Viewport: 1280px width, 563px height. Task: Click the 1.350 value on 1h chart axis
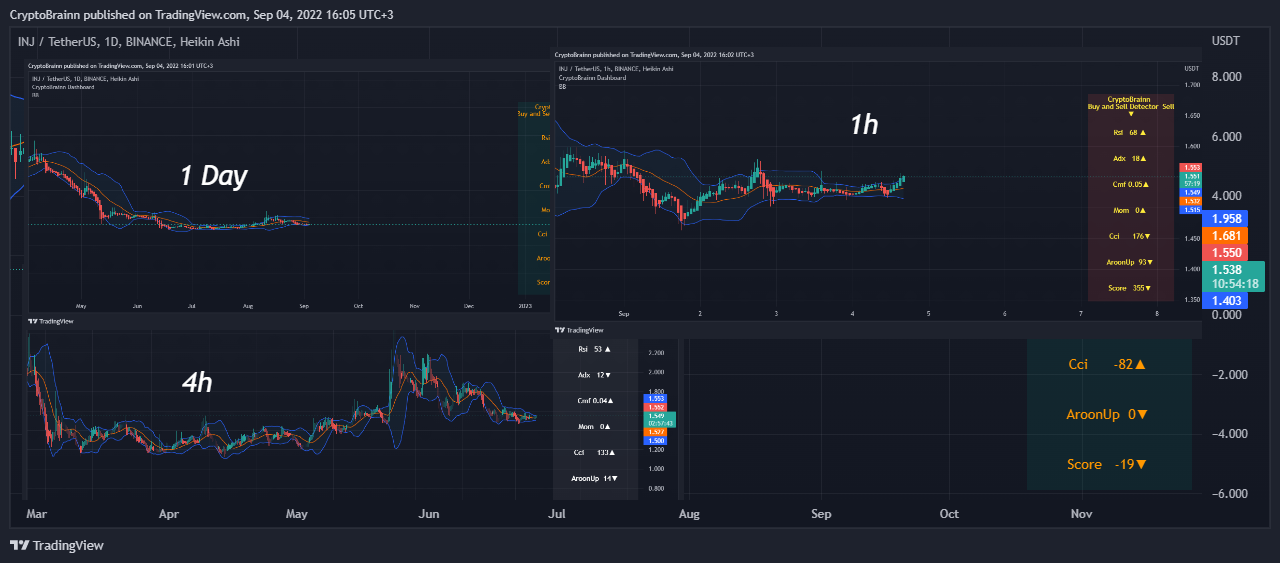tap(1191, 299)
